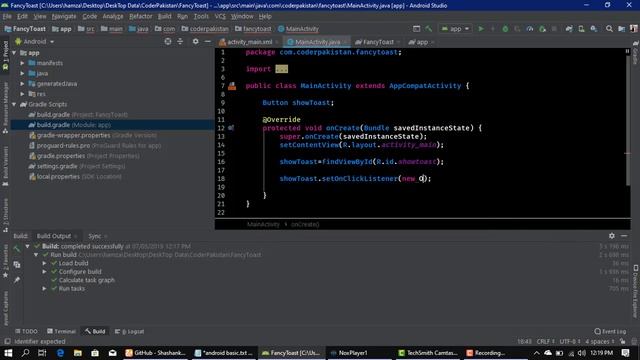Click the Stop square icon
The height and width of the screenshot is (360, 640).
click(x=554, y=29)
